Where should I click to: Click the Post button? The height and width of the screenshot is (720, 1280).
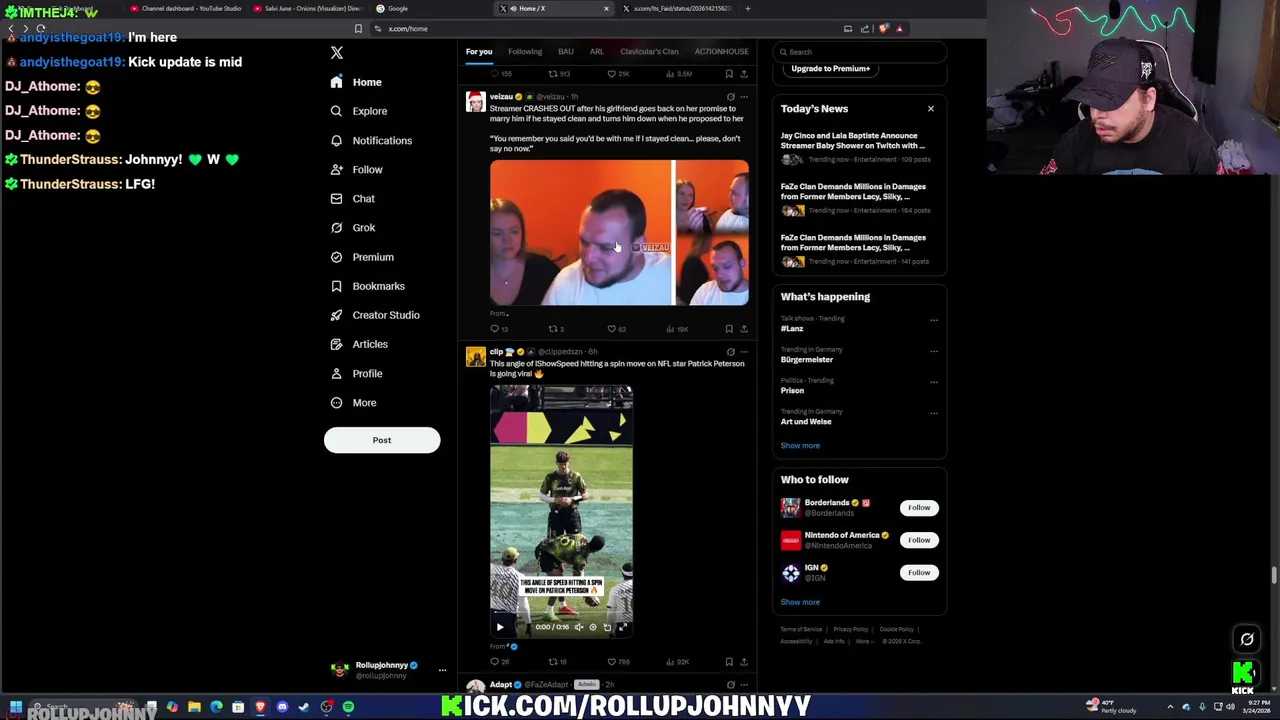click(x=382, y=440)
